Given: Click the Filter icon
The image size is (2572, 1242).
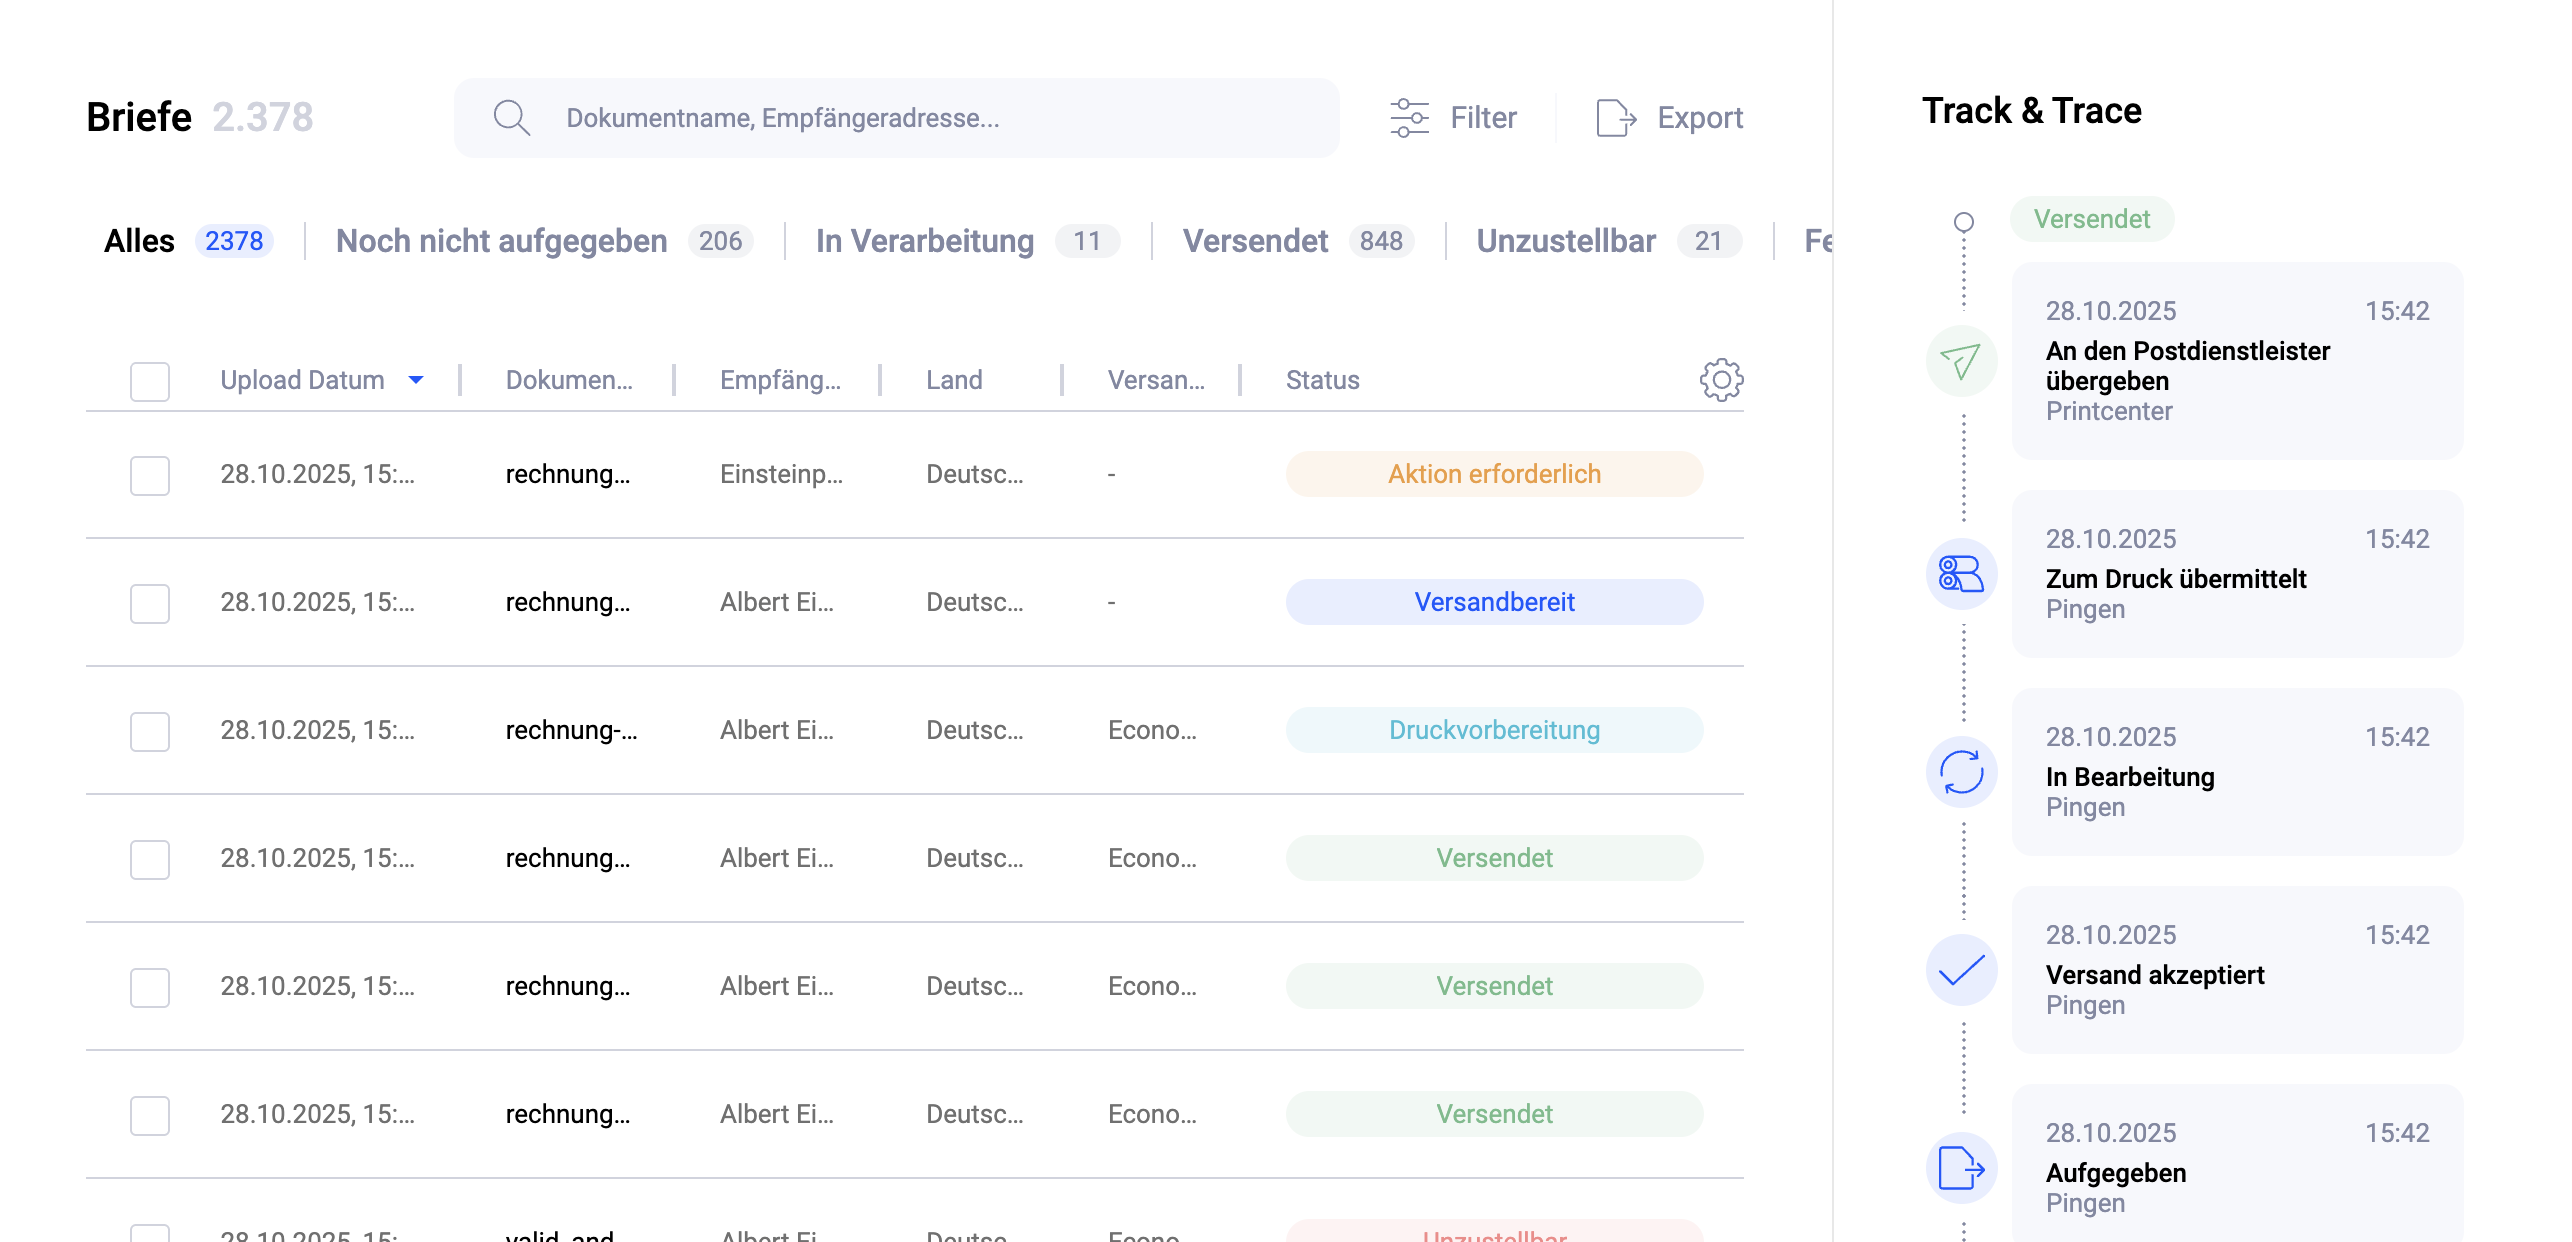Looking at the screenshot, I should tap(1410, 117).
